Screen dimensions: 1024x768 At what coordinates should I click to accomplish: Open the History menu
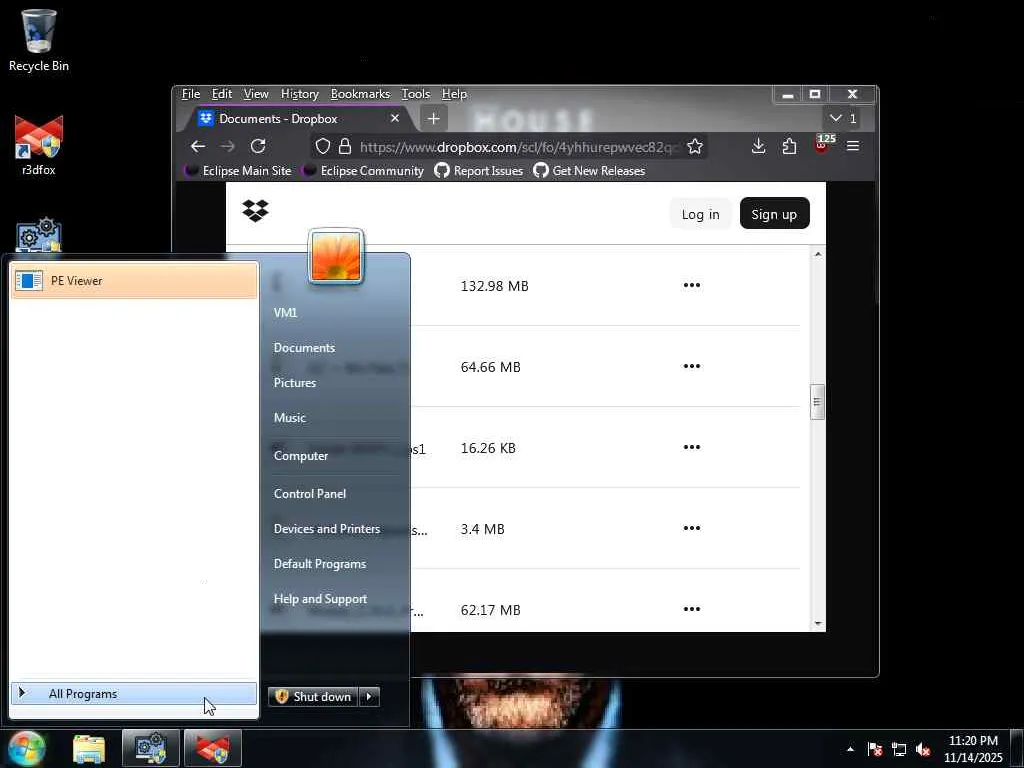[x=300, y=94]
